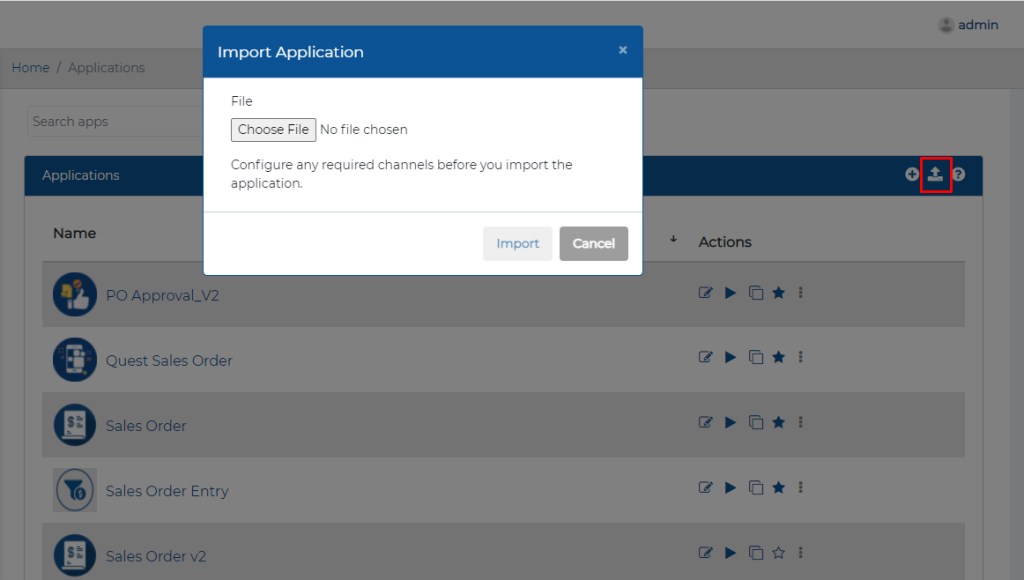Open the admin user menu
This screenshot has width=1024, height=580.
[968, 25]
